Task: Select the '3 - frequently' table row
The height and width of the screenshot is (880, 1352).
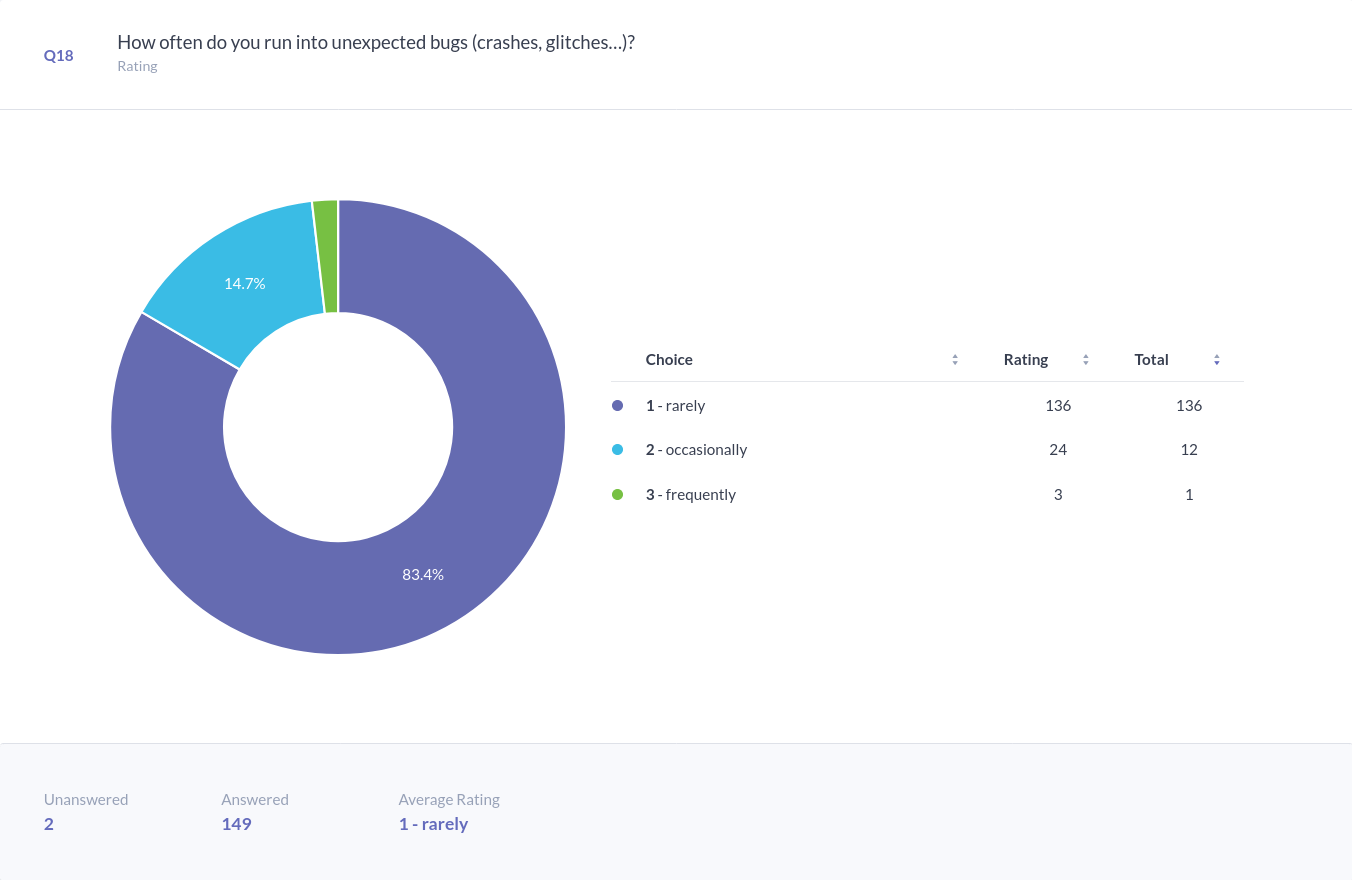Action: (x=690, y=494)
